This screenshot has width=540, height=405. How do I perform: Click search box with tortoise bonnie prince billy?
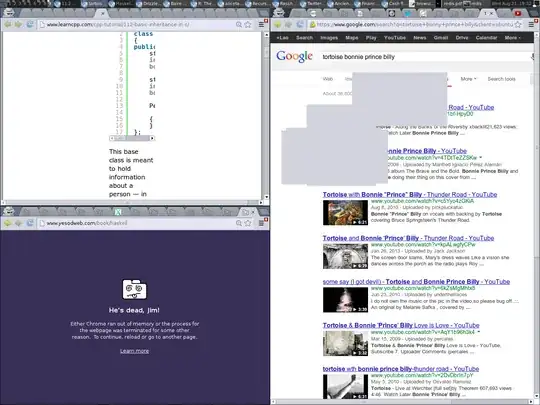coord(425,57)
